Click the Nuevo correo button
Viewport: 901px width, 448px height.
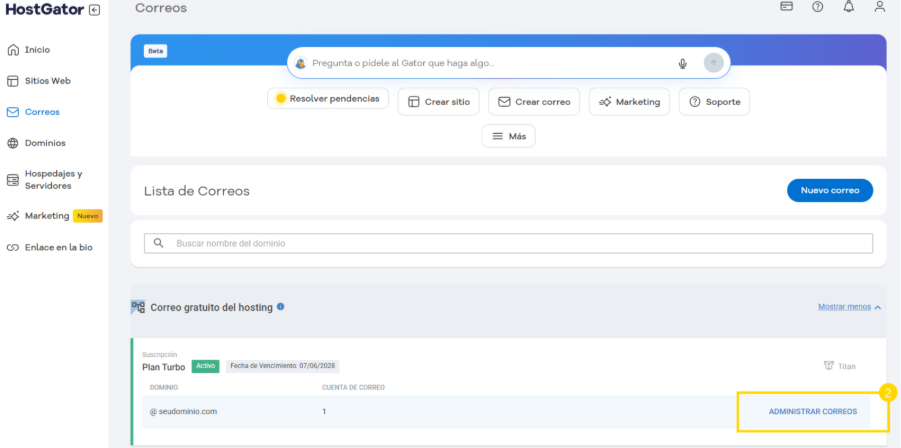point(829,190)
